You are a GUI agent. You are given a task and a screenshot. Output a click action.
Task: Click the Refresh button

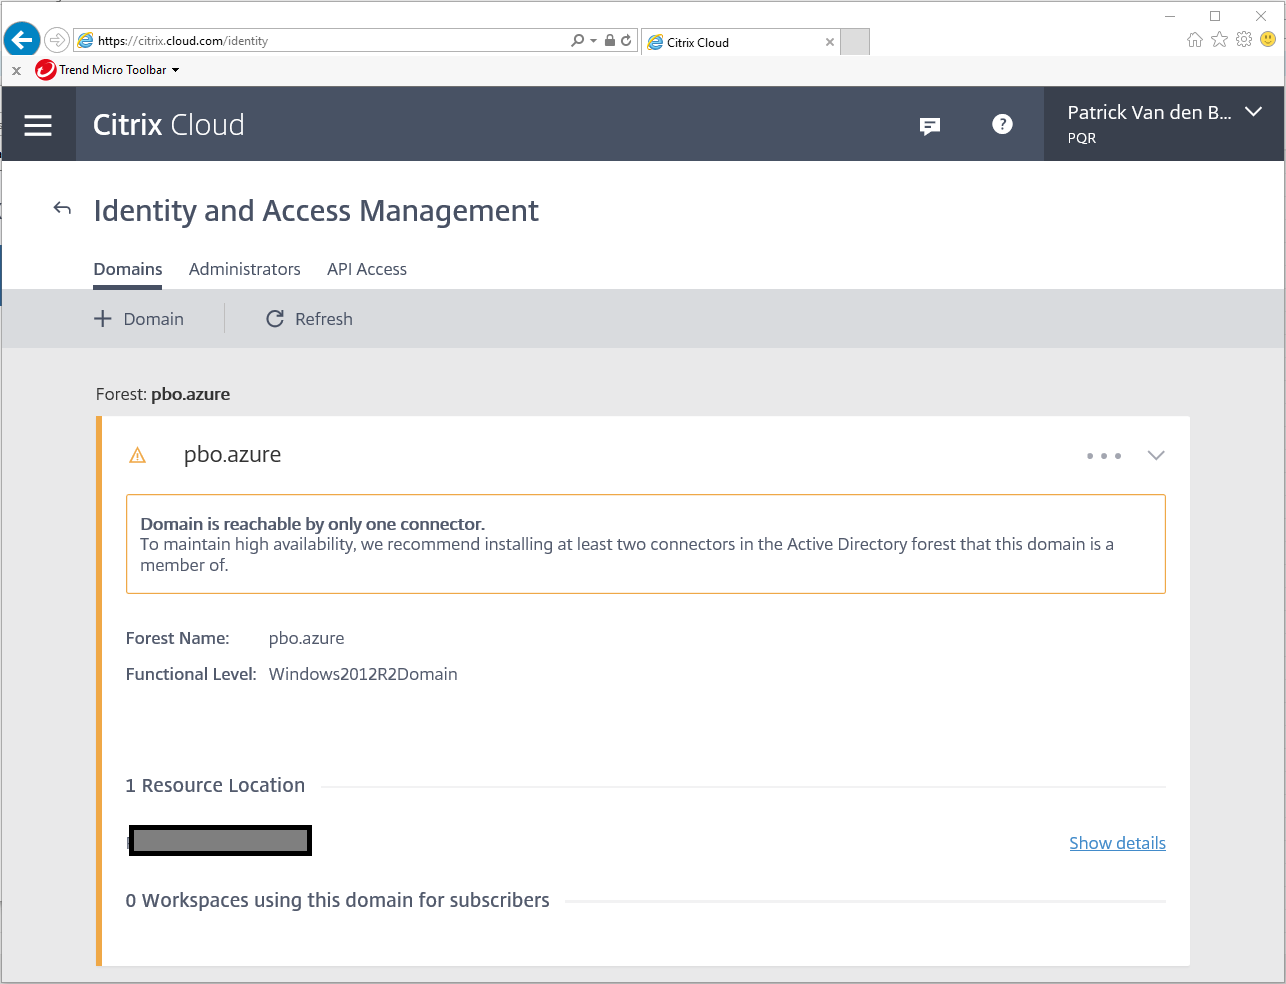point(309,319)
